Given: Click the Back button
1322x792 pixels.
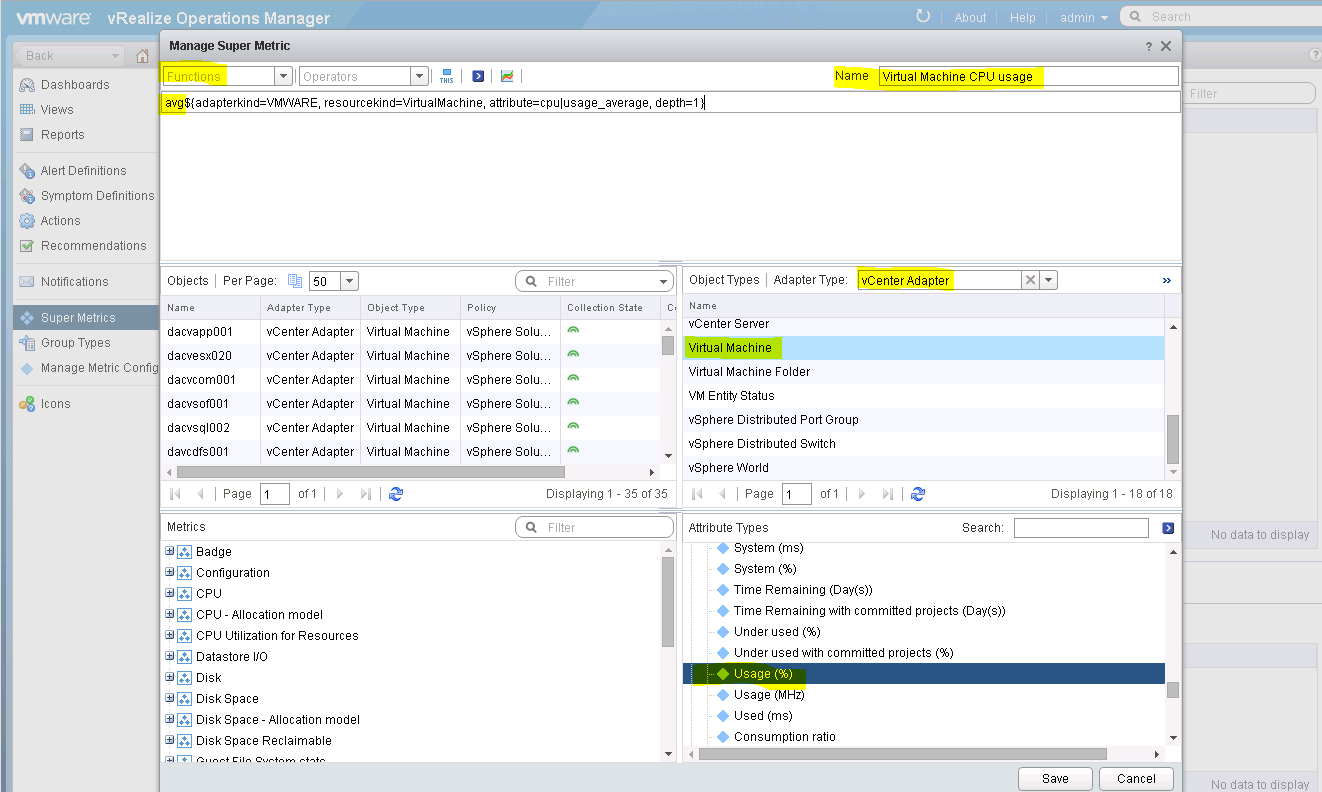Looking at the screenshot, I should [70, 56].
